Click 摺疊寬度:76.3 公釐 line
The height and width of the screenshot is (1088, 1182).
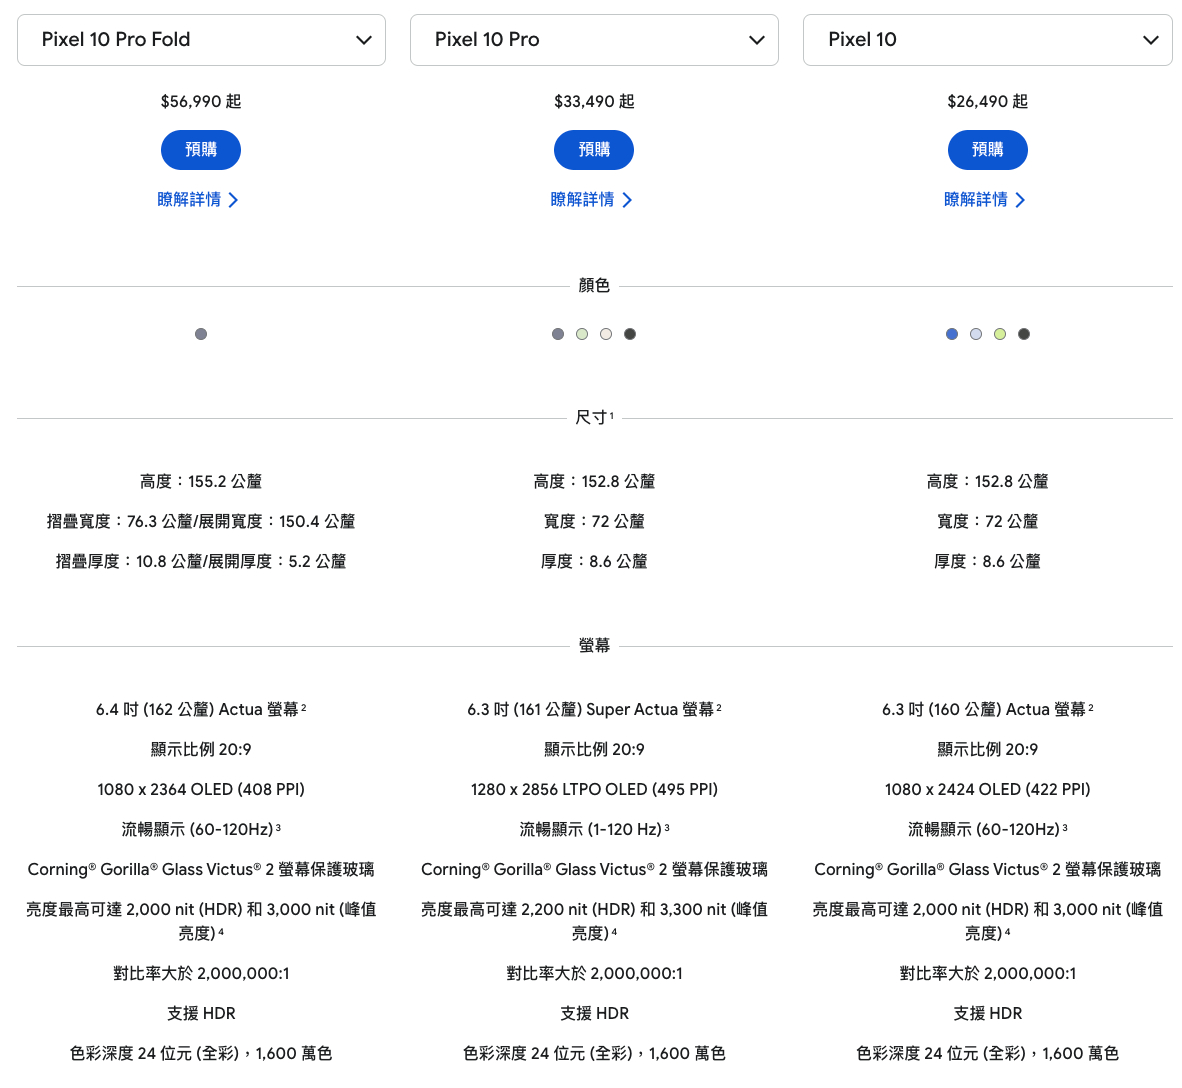coord(201,522)
